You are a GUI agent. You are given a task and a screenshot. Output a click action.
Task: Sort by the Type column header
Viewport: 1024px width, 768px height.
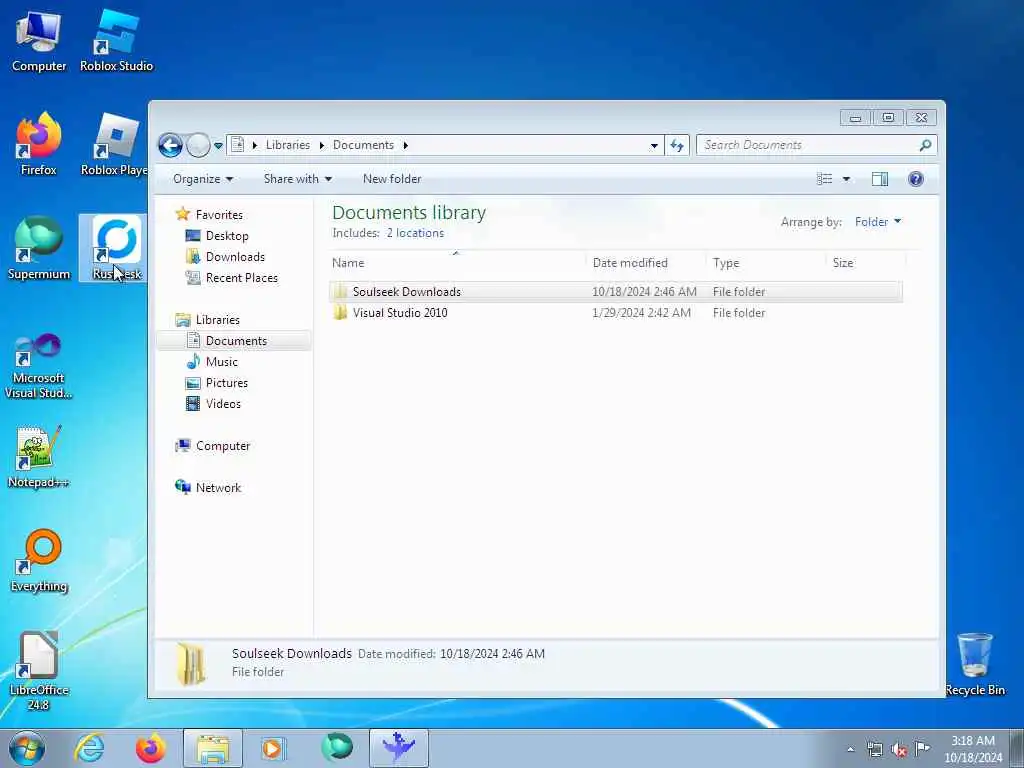pyautogui.click(x=766, y=263)
